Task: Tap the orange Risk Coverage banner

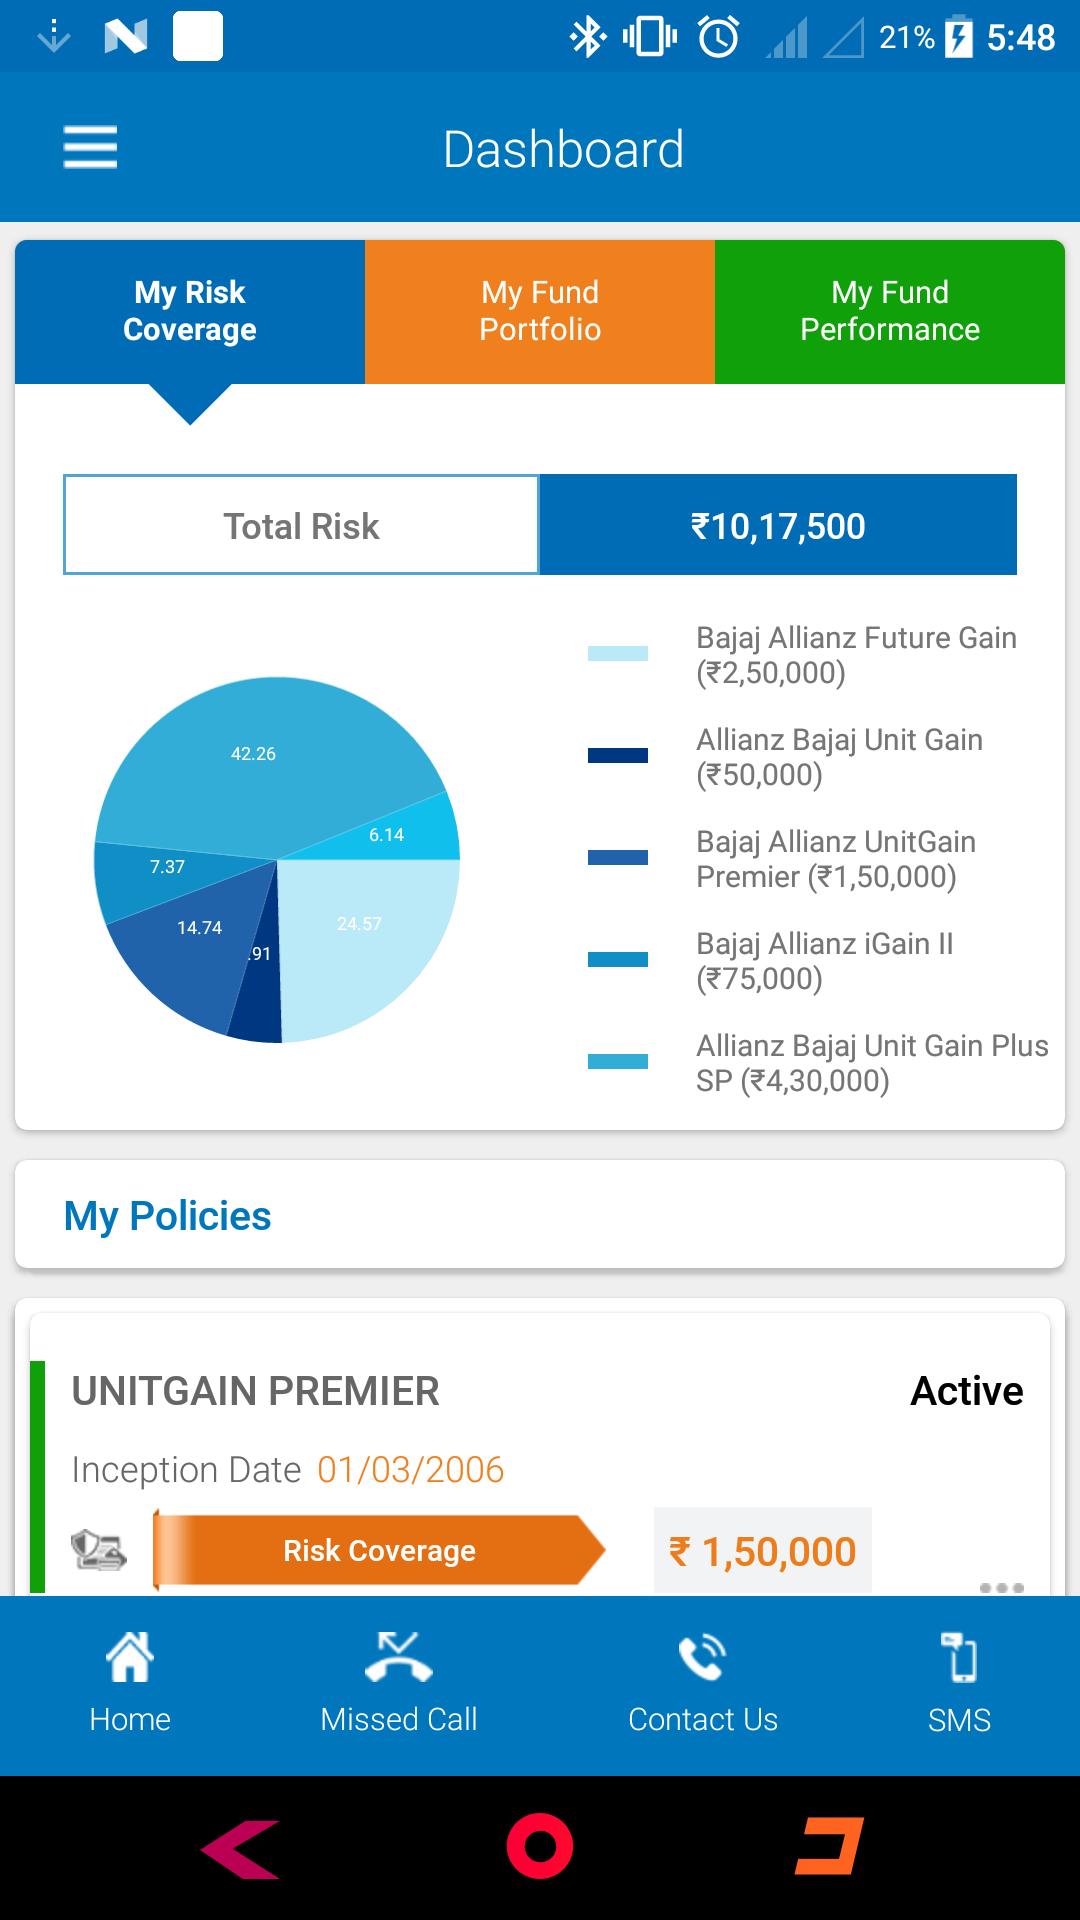Action: point(379,1551)
